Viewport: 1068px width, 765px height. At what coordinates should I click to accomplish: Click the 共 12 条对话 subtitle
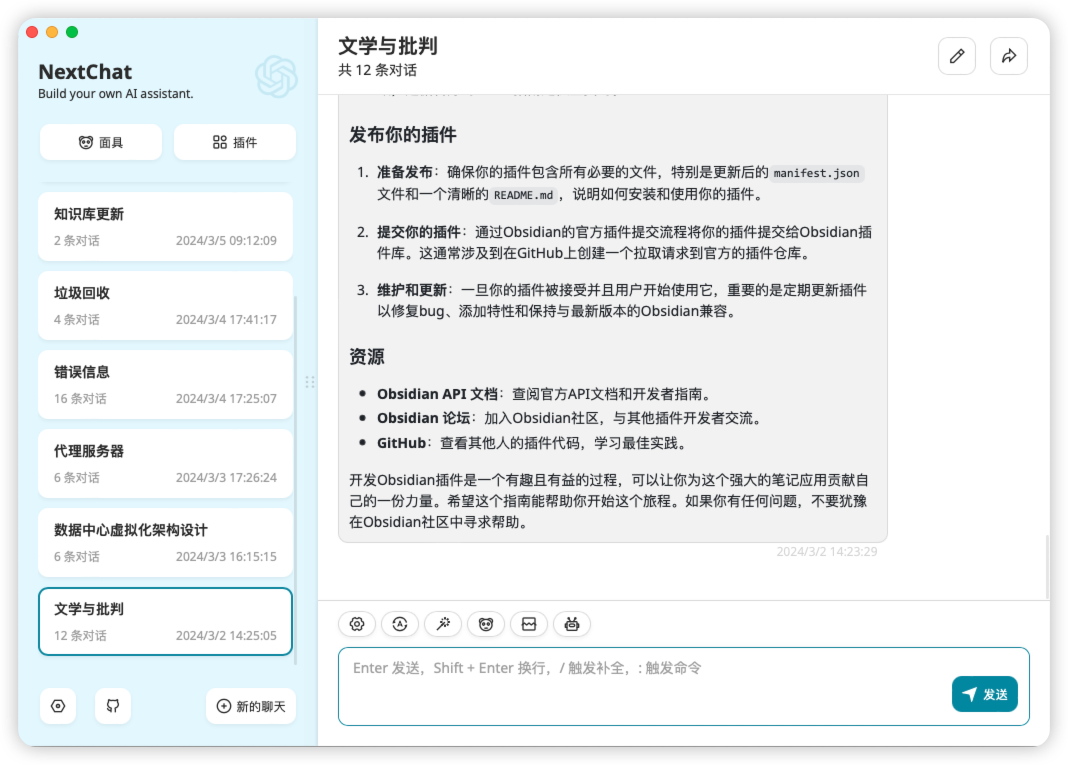pos(377,70)
